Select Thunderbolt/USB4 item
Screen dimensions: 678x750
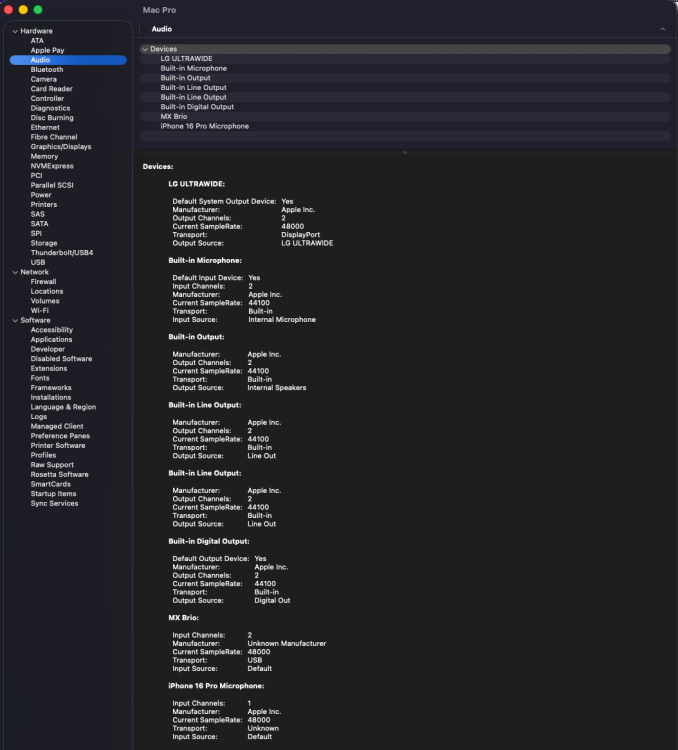click(62, 253)
